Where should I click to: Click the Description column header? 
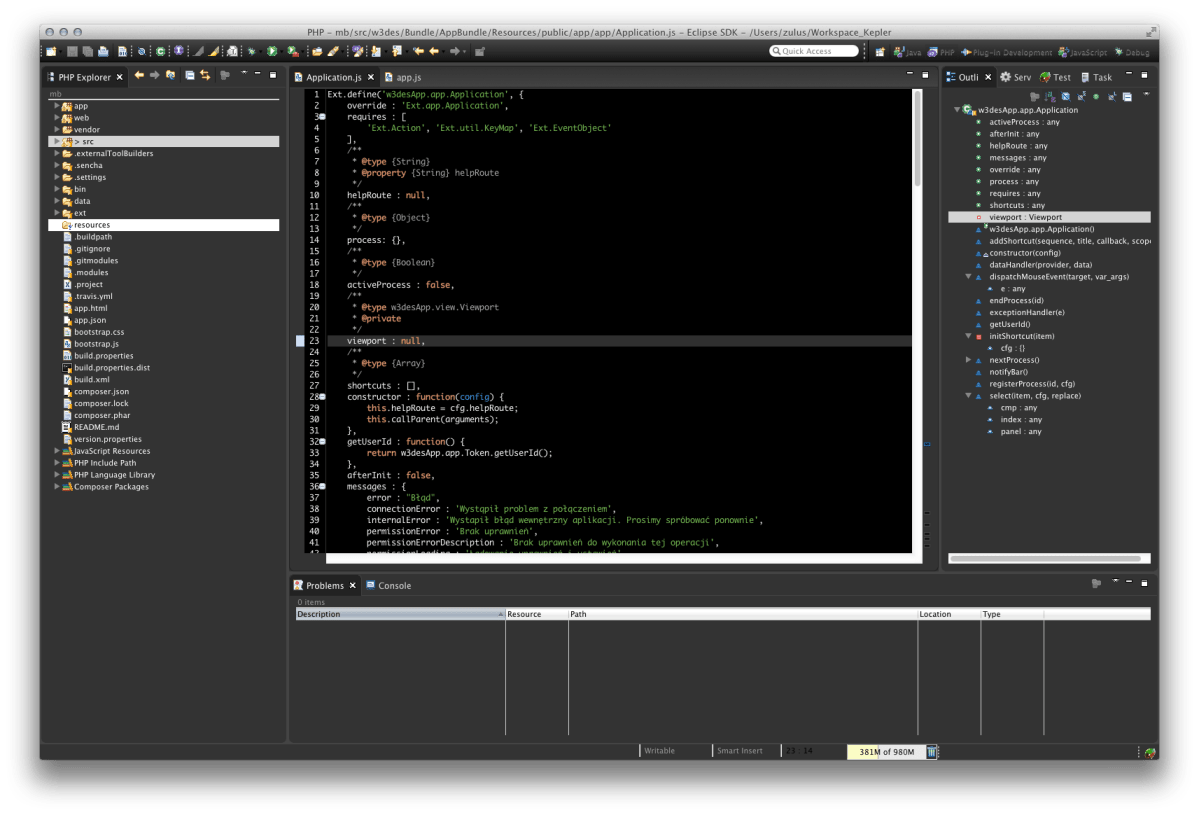click(400, 614)
